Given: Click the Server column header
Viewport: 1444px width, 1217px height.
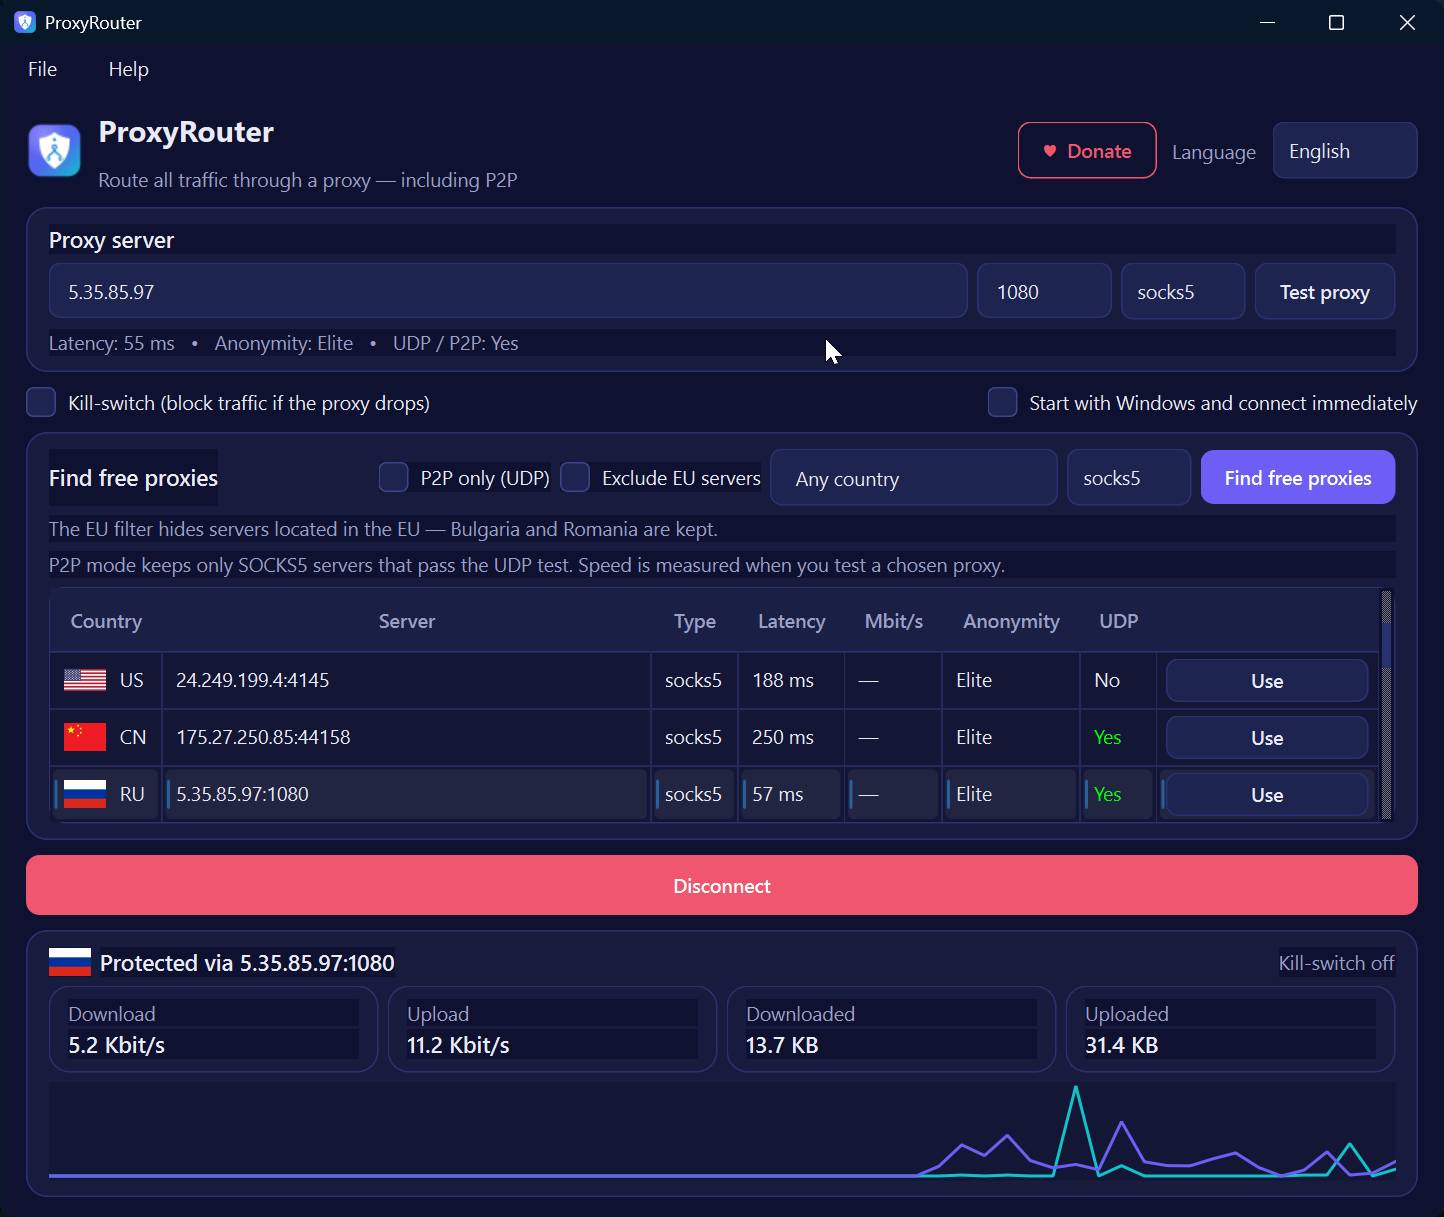Looking at the screenshot, I should click(x=407, y=621).
